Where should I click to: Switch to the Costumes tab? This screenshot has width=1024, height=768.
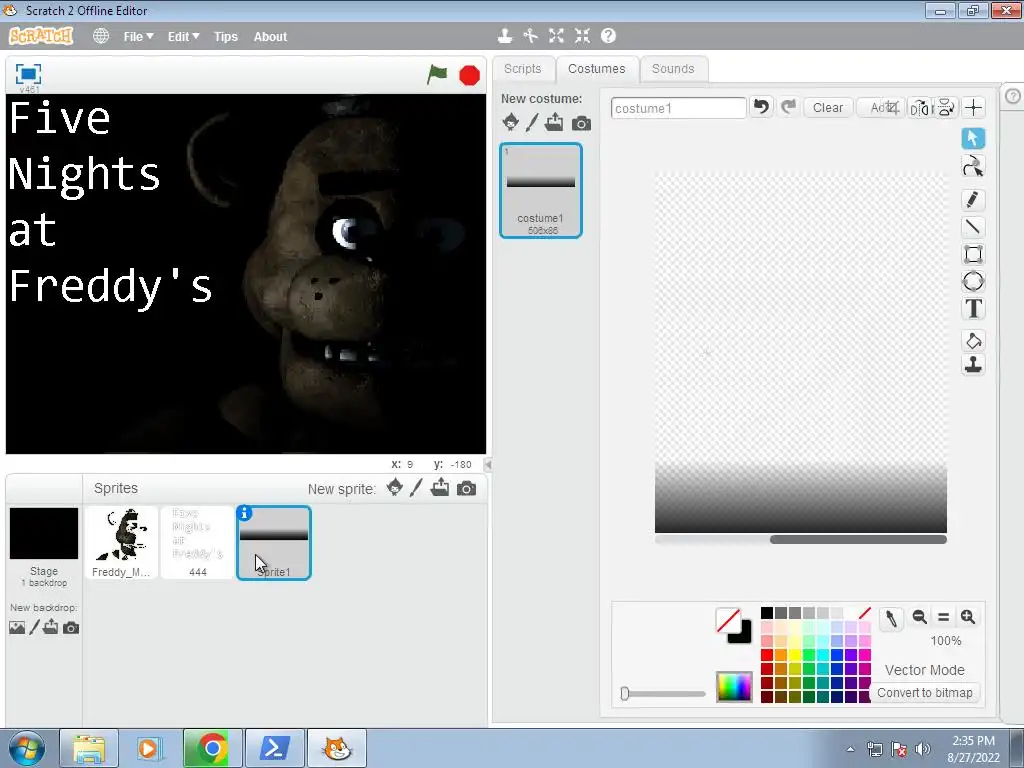(596, 69)
